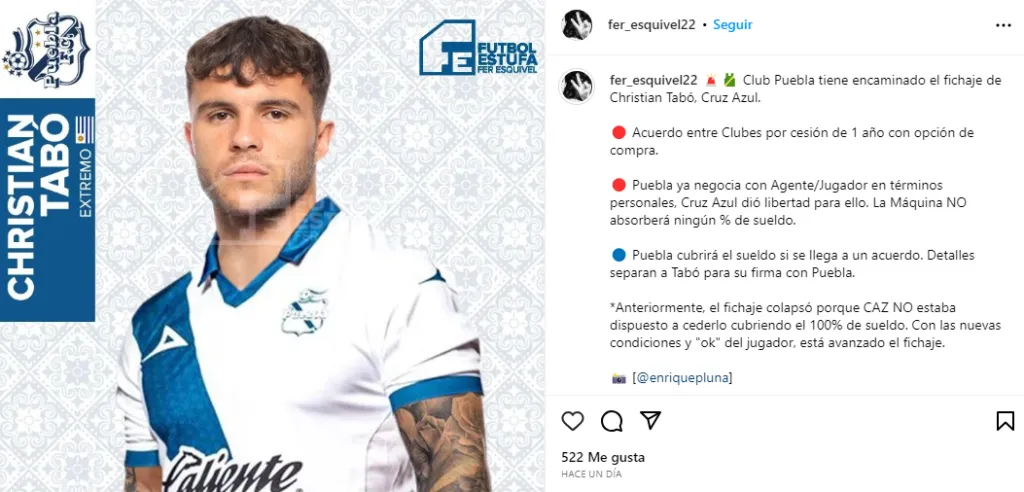1024x492 pixels.
Task: Open the @enriquepluna mention link
Action: tap(682, 378)
